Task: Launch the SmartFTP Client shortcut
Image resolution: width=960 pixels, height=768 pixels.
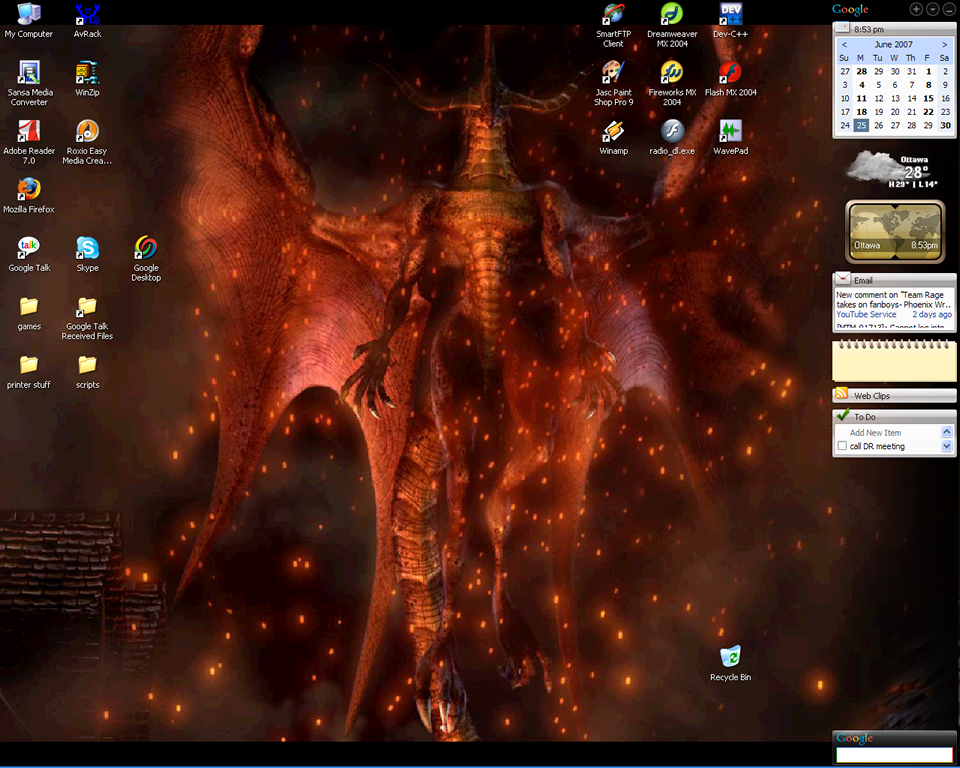Action: point(613,26)
